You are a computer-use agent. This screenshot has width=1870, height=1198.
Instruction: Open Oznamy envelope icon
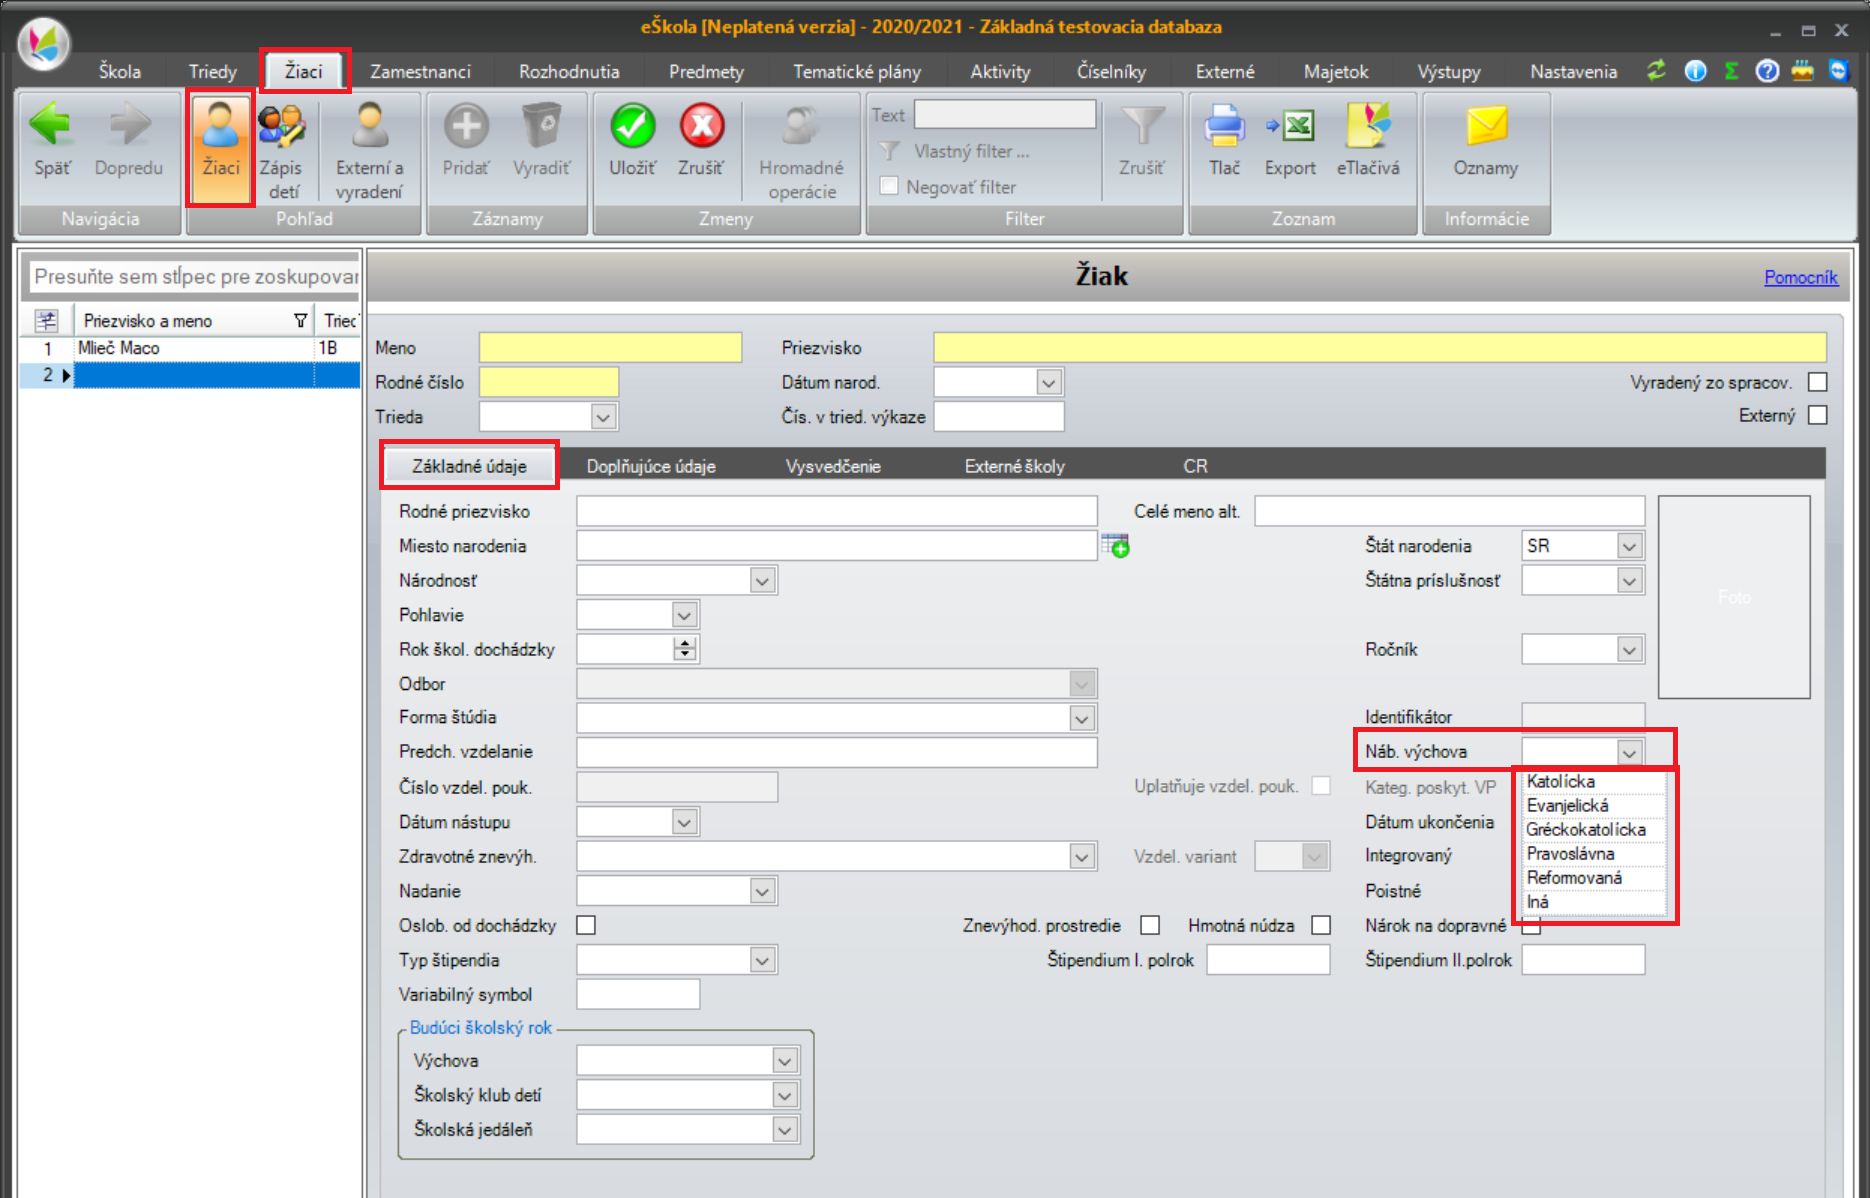coord(1486,125)
